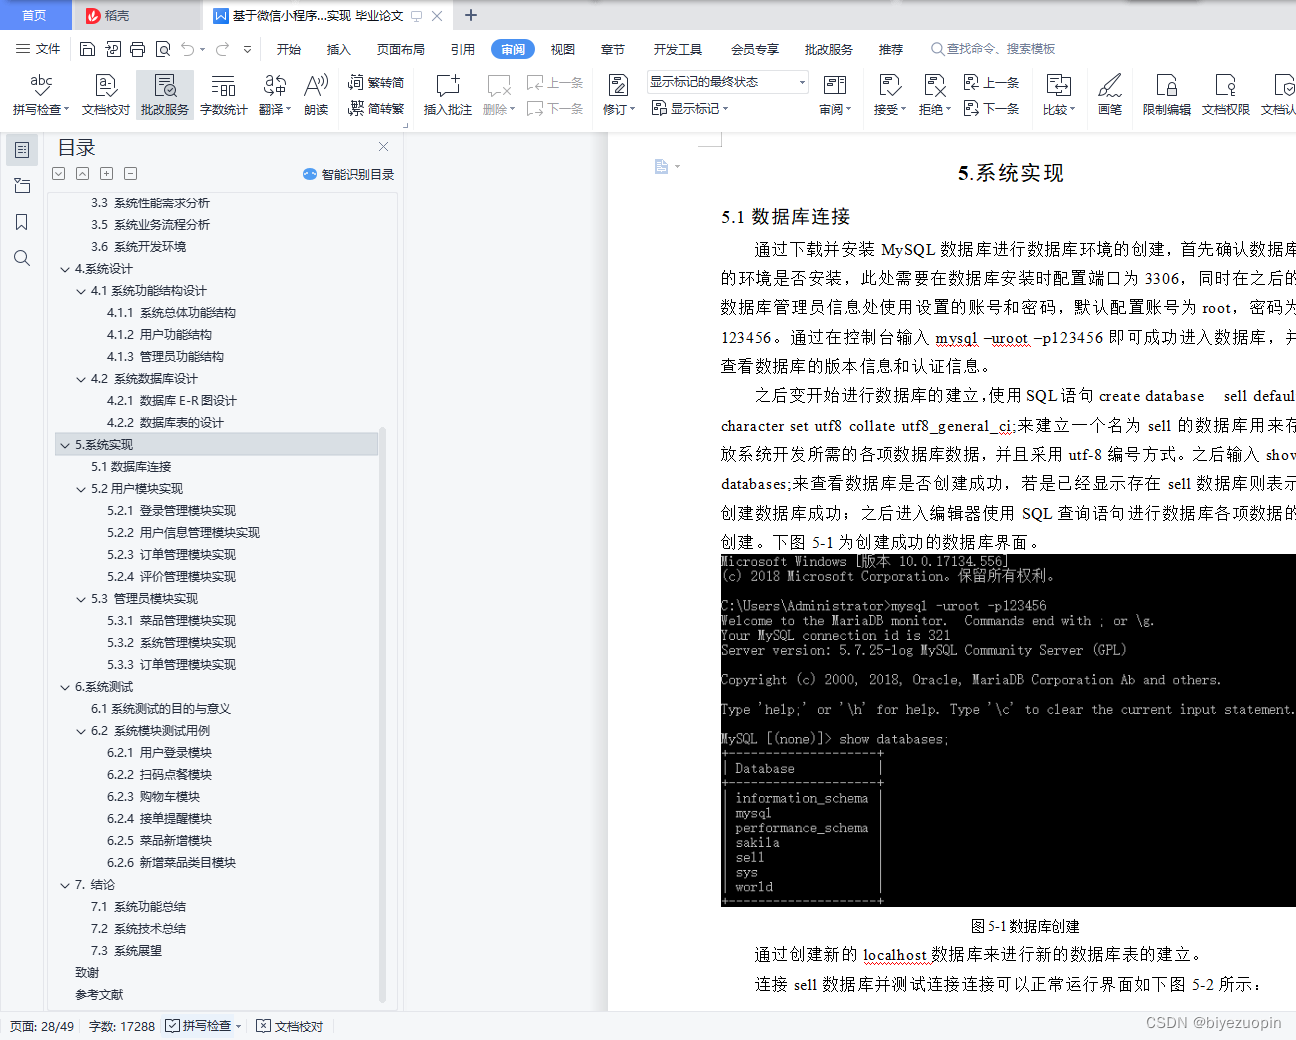Open the 翻译 dropdown menu

(275, 95)
